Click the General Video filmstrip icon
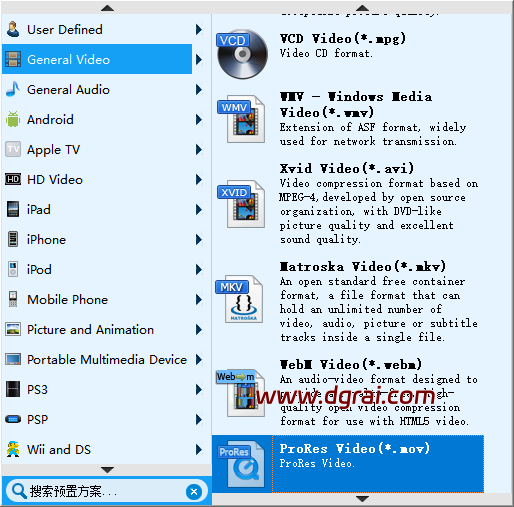Image resolution: width=514 pixels, height=507 pixels. tap(13, 59)
